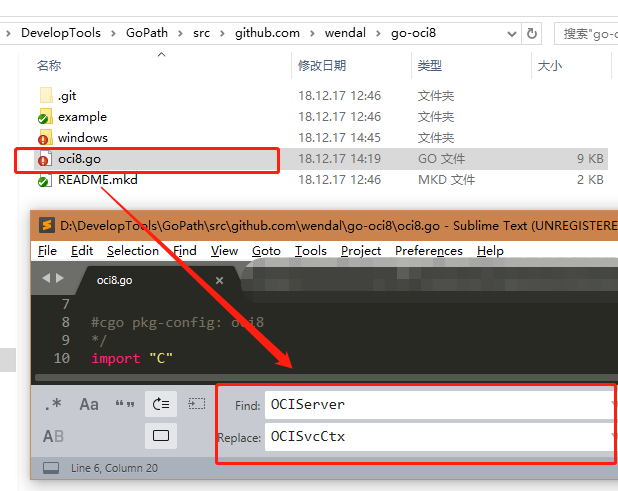618x491 pixels.
Task: Click github.com breadcrumb in address bar
Action: (267, 33)
